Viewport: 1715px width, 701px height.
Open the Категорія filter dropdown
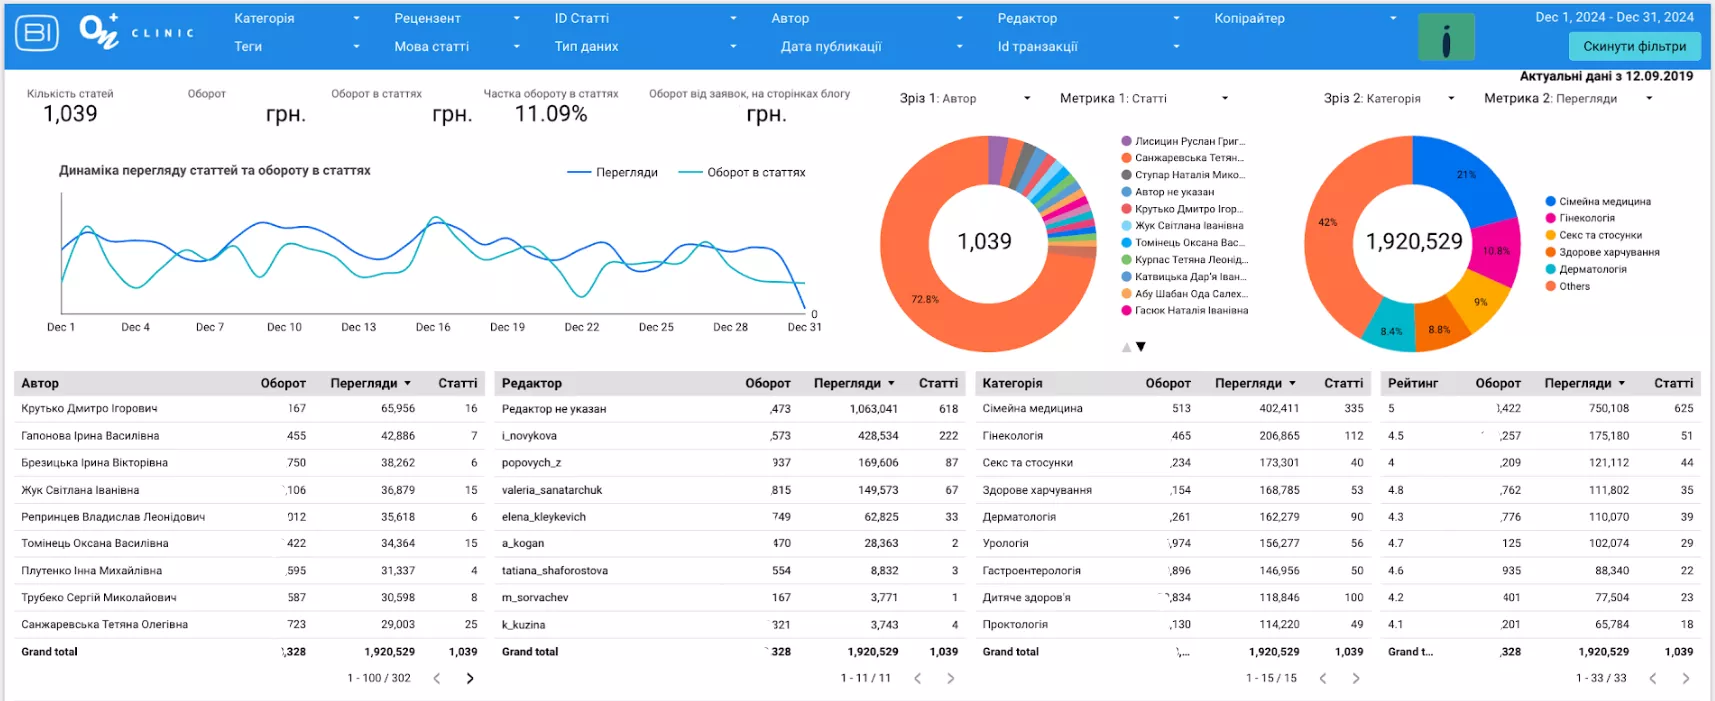(x=296, y=18)
